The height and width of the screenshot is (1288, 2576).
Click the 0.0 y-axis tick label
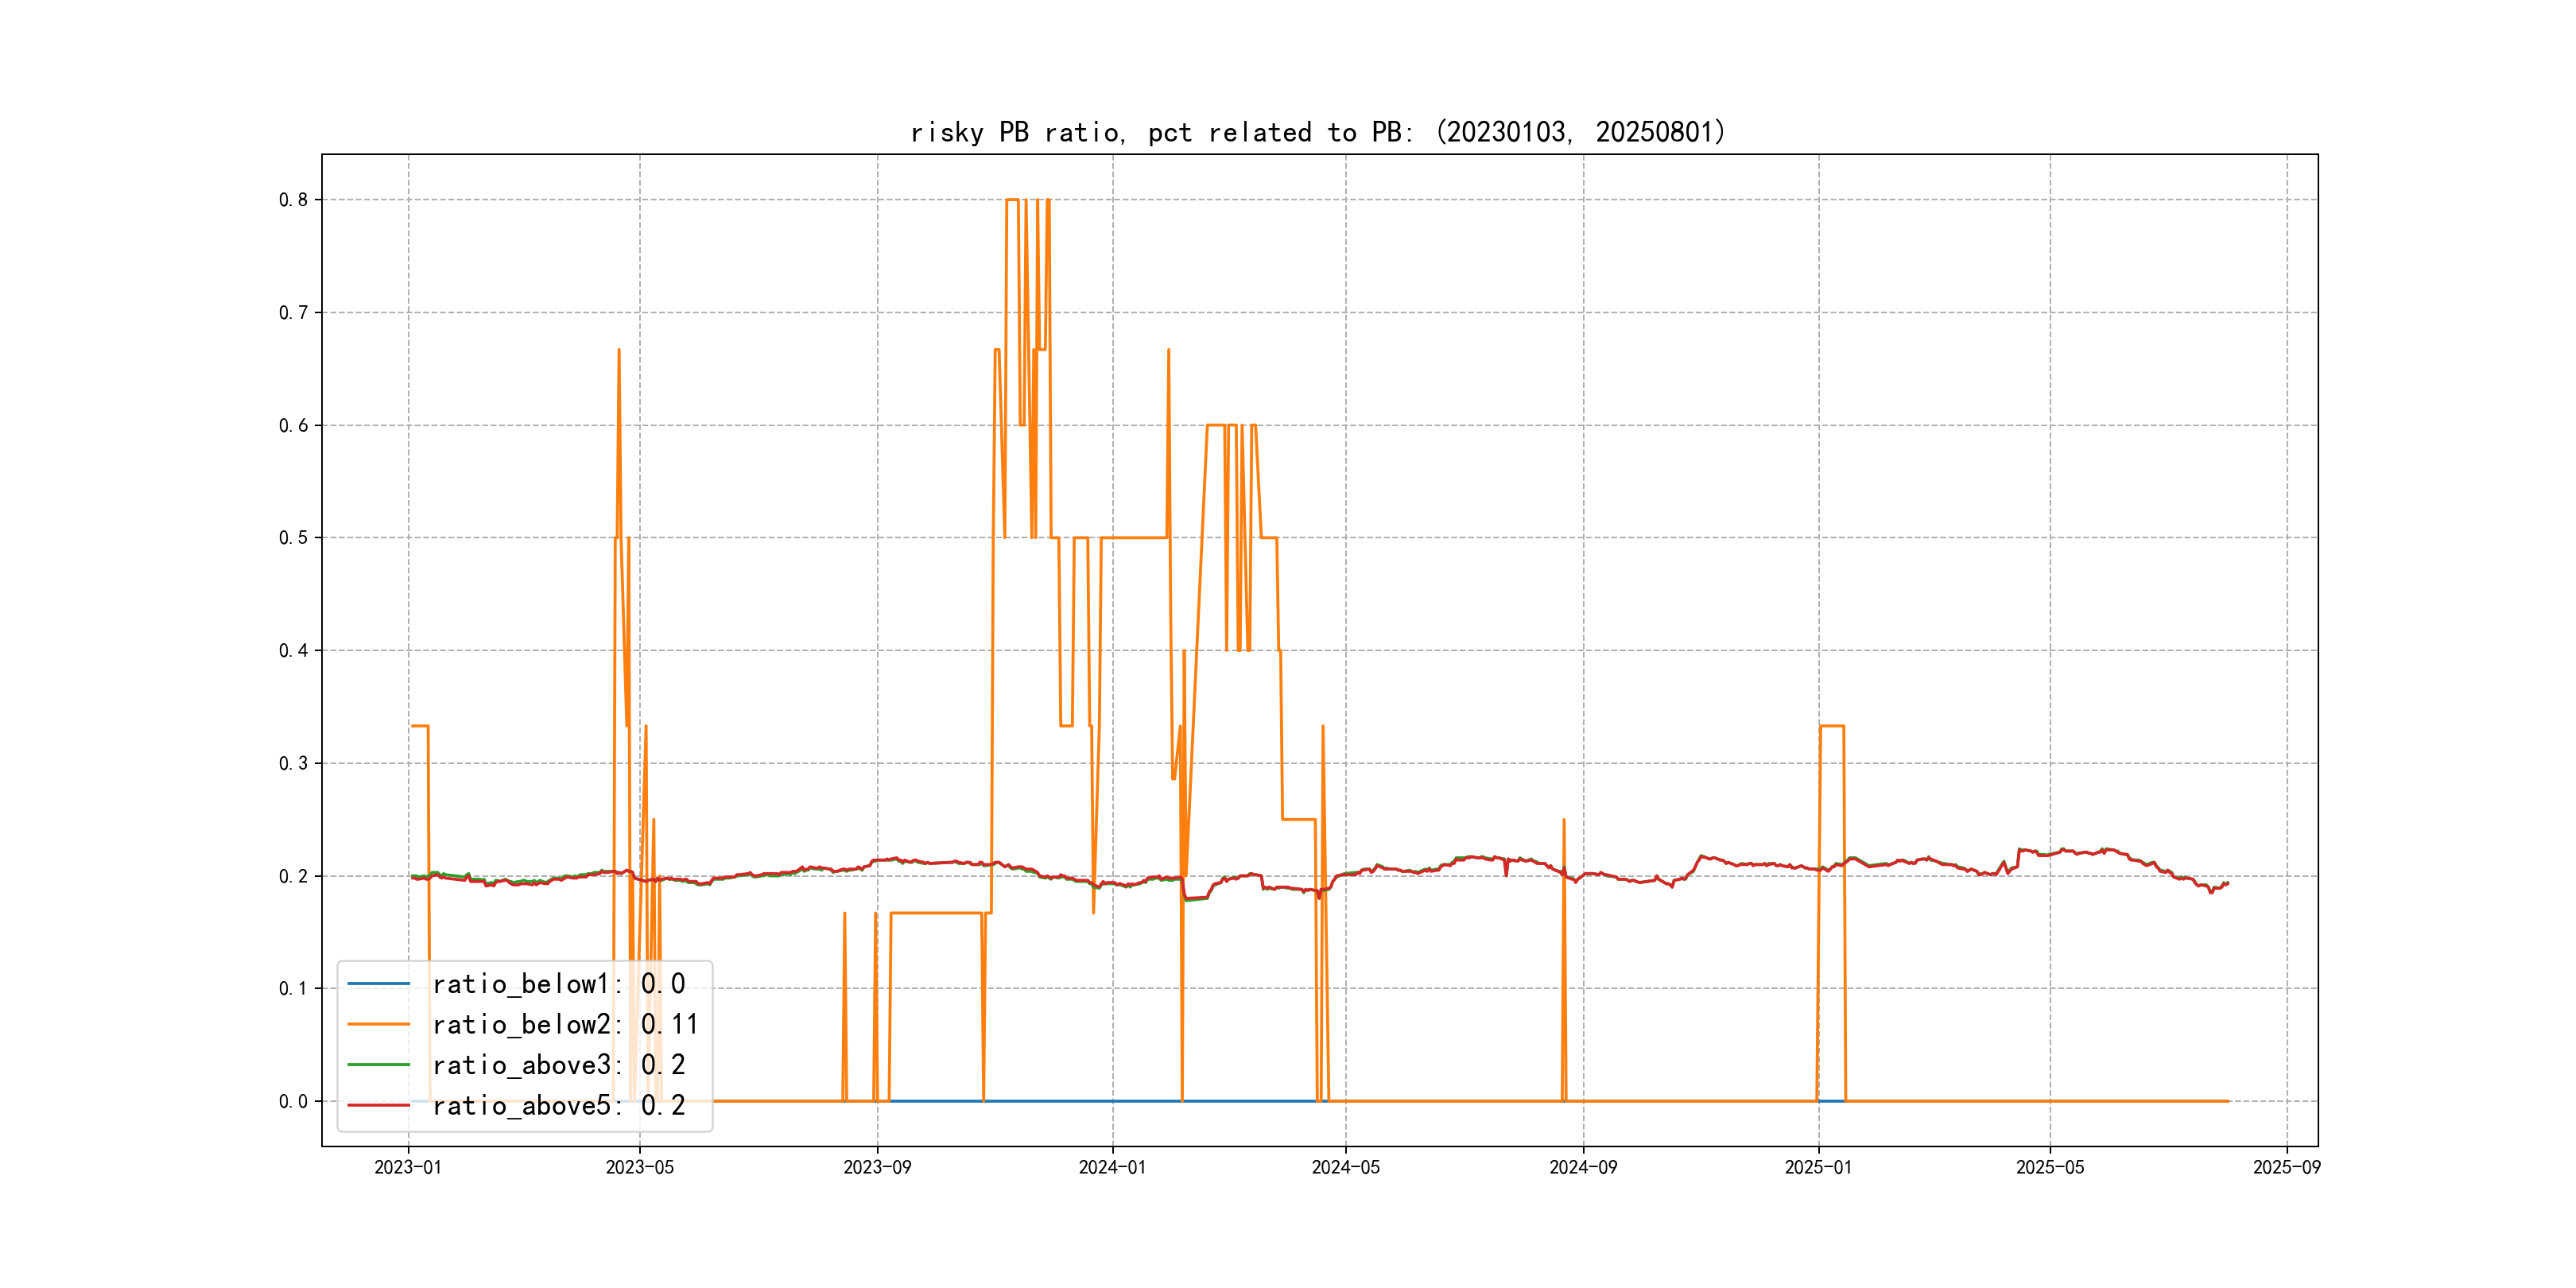[293, 1101]
